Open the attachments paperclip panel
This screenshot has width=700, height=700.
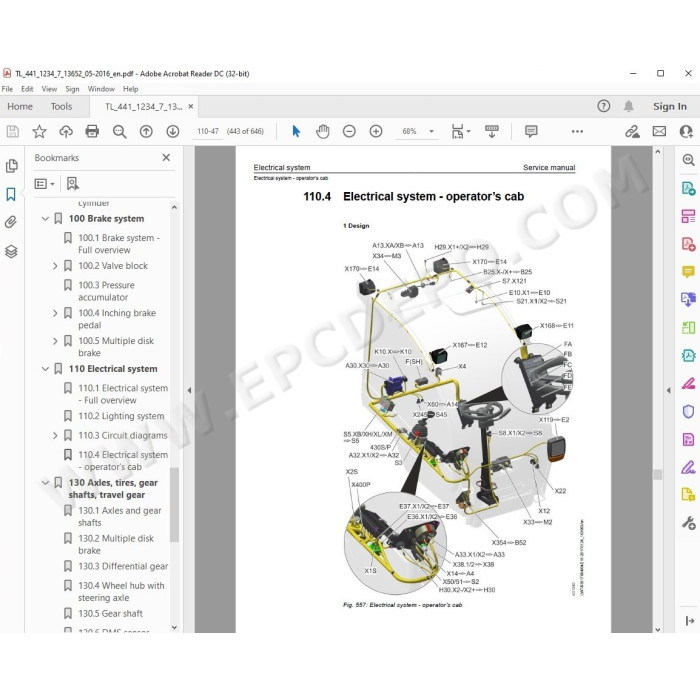pos(11,222)
